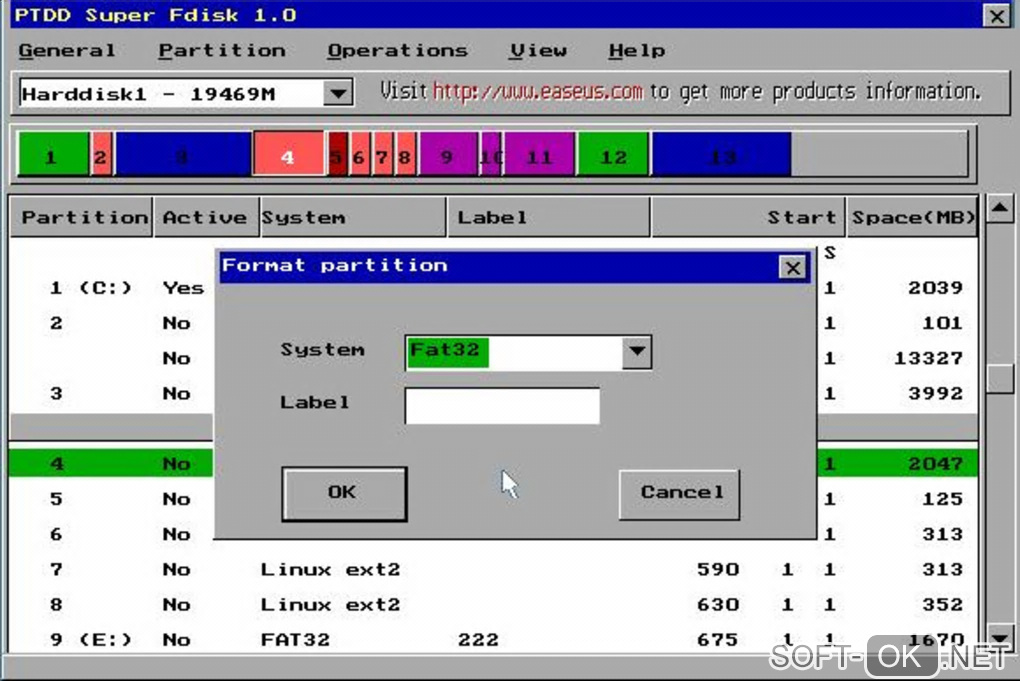Select partition row 8 Linux ext2
The image size is (1020, 681).
click(x=493, y=604)
